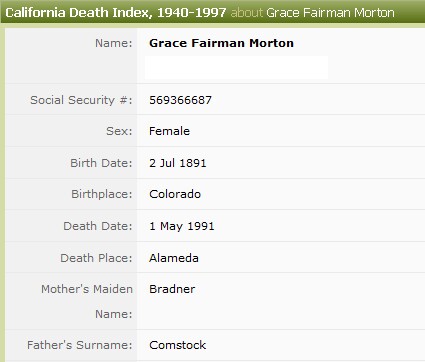Click the death place Alameda
The width and height of the screenshot is (425, 362).
174,258
